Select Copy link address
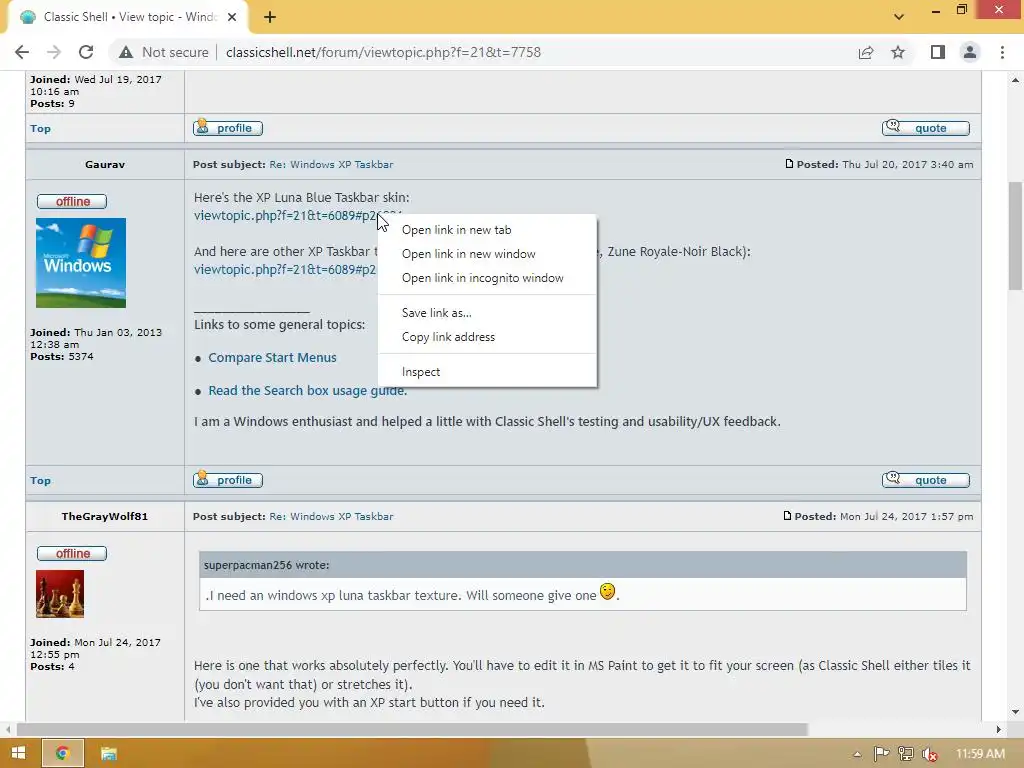 [487, 337]
